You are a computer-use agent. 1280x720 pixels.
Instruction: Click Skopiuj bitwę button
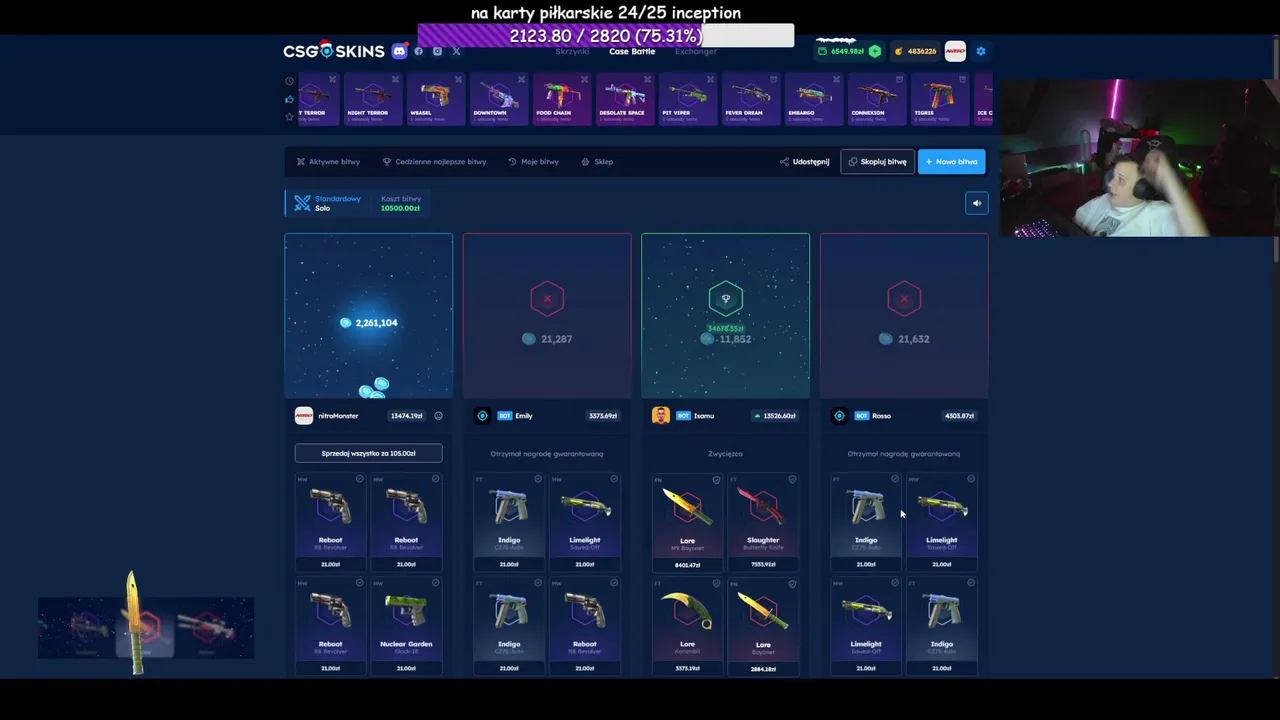pyautogui.click(x=877, y=161)
